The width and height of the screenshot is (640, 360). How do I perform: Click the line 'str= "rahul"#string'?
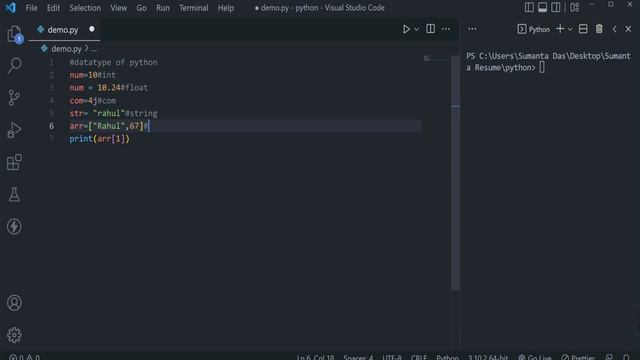point(113,113)
